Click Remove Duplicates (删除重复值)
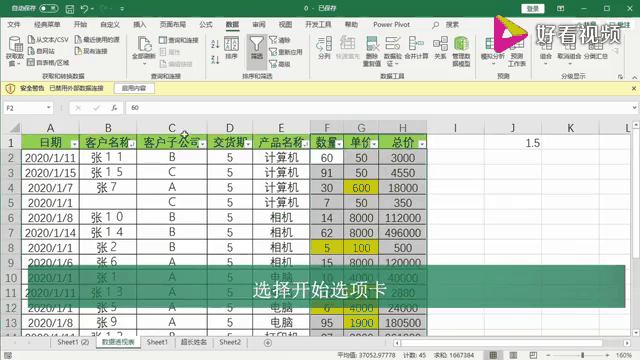 [371, 51]
